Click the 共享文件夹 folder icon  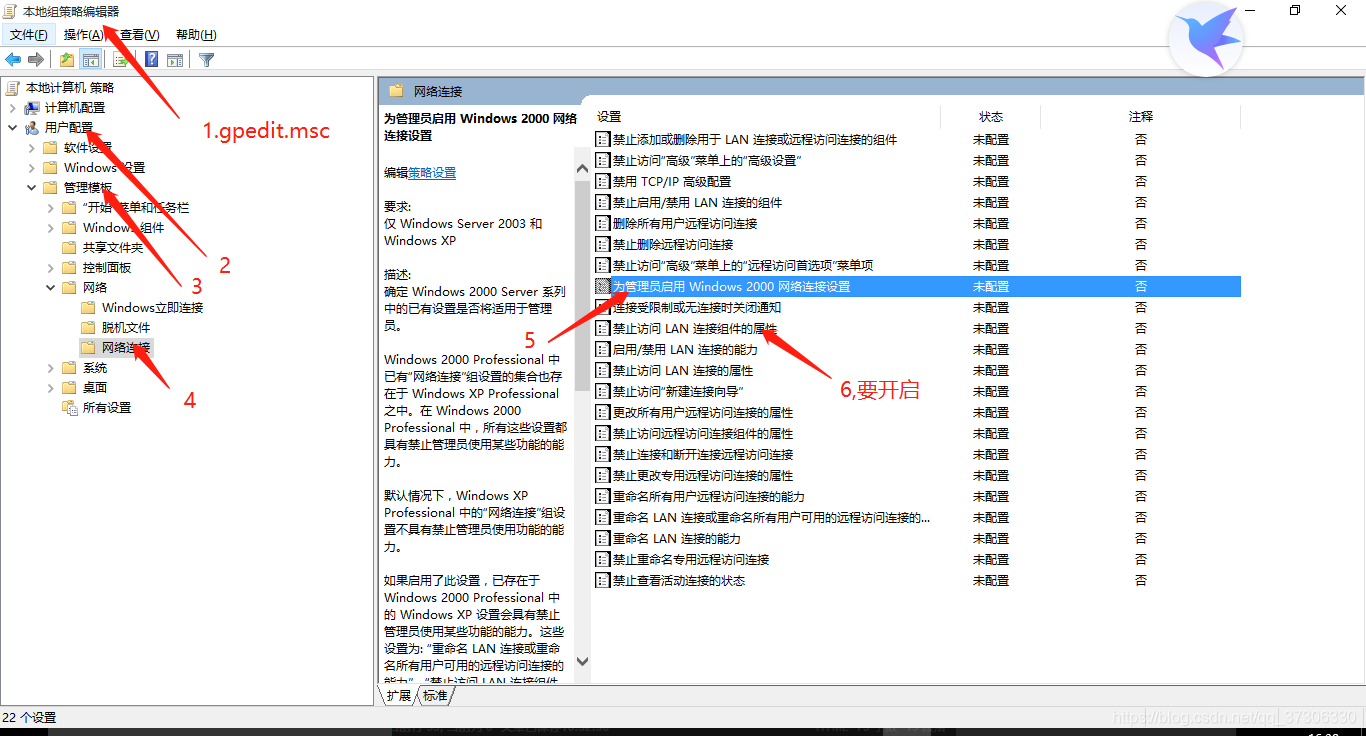coord(70,247)
